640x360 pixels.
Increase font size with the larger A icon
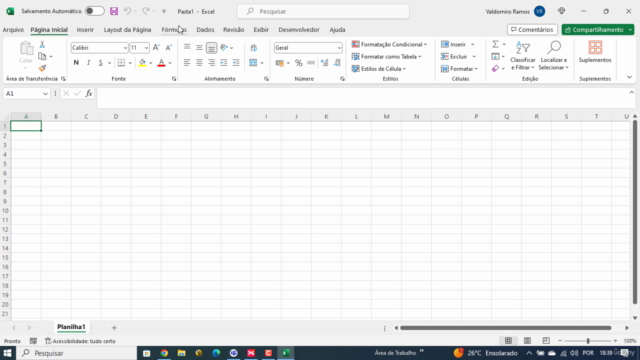coord(156,48)
